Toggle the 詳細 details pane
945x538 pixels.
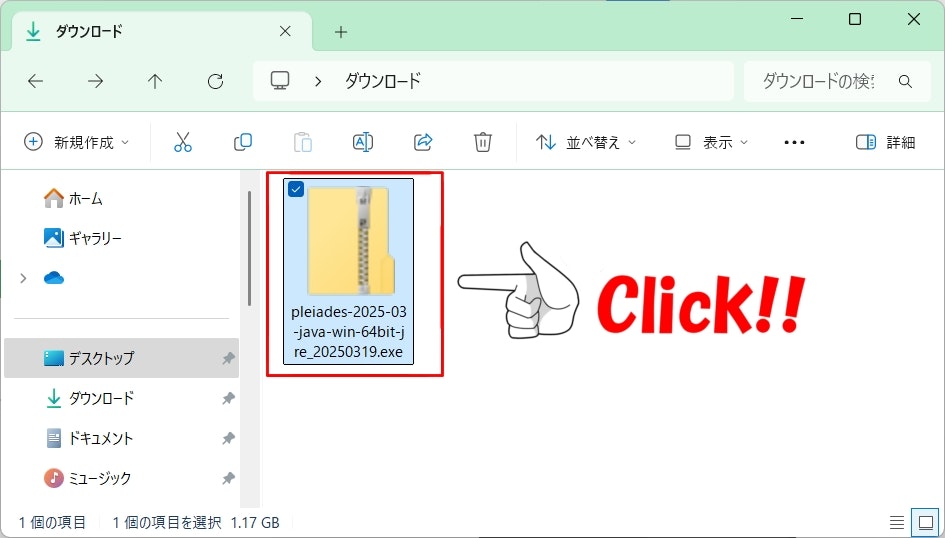(x=885, y=142)
